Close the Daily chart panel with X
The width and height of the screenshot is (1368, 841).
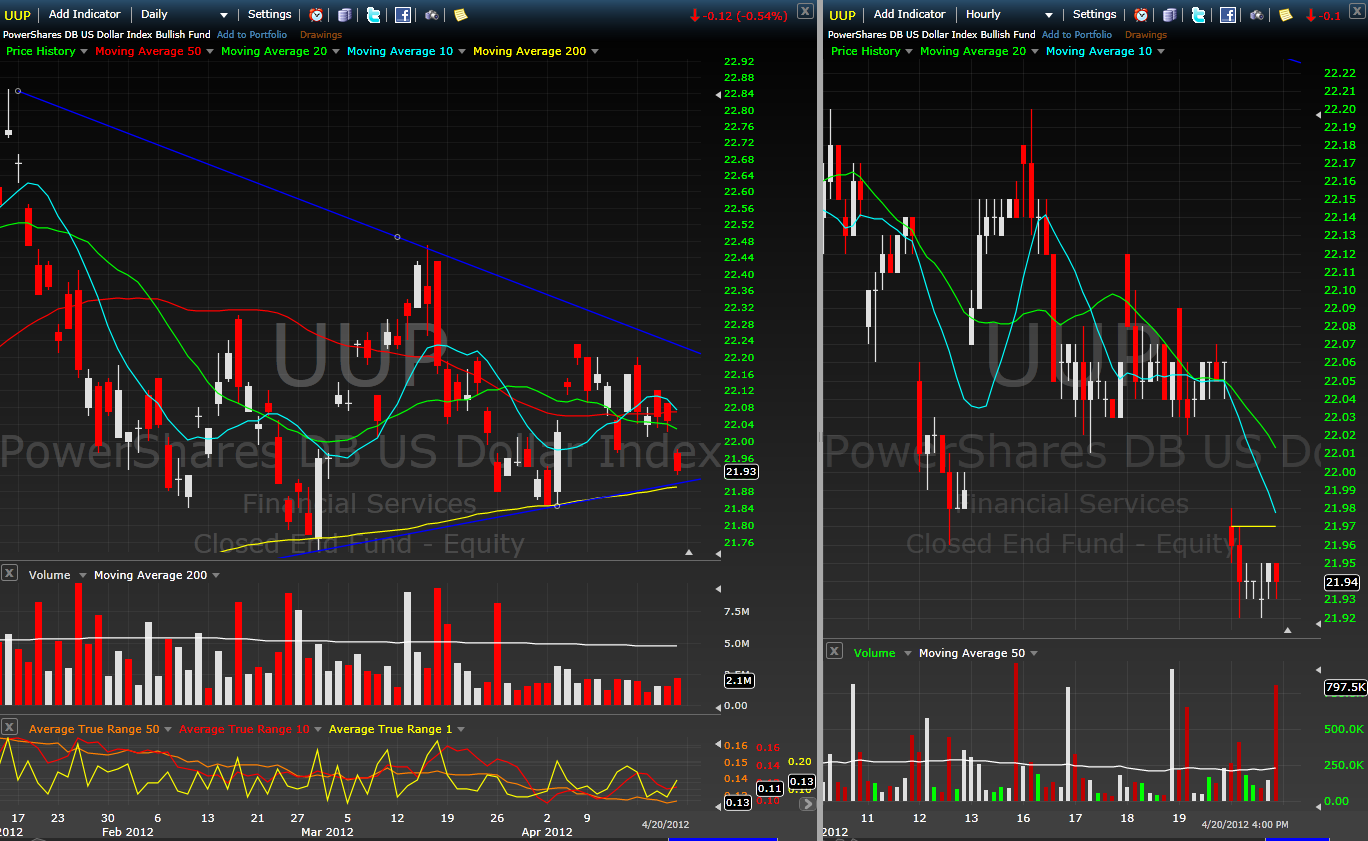click(805, 12)
